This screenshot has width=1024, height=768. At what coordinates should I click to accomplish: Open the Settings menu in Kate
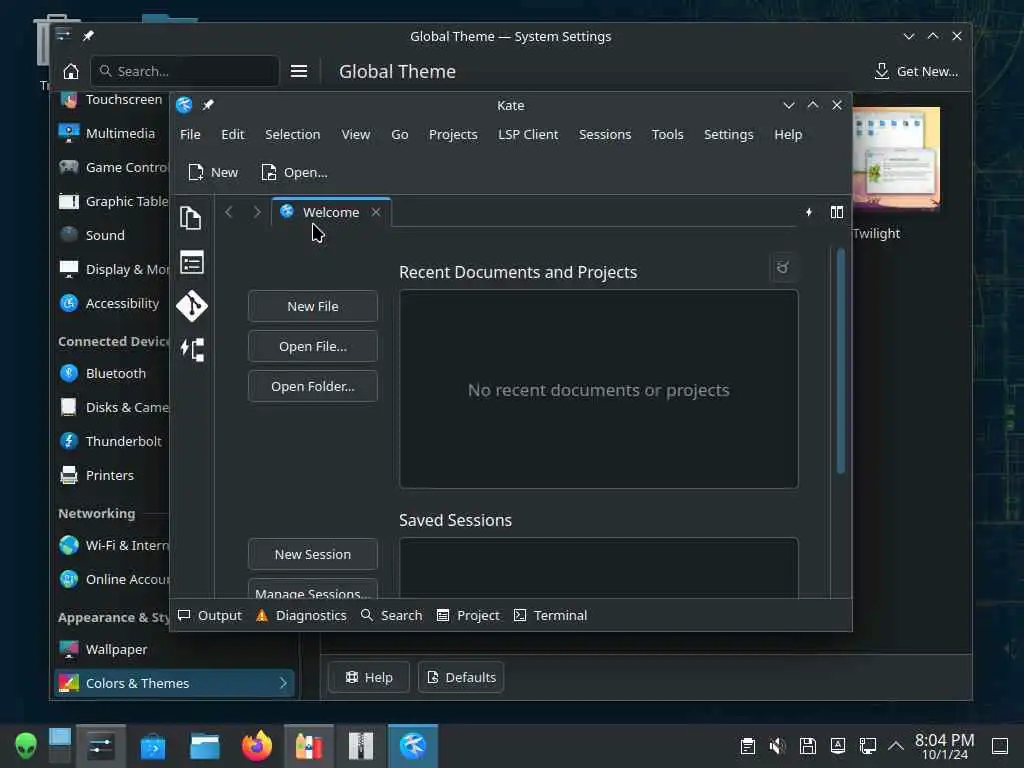click(x=729, y=135)
